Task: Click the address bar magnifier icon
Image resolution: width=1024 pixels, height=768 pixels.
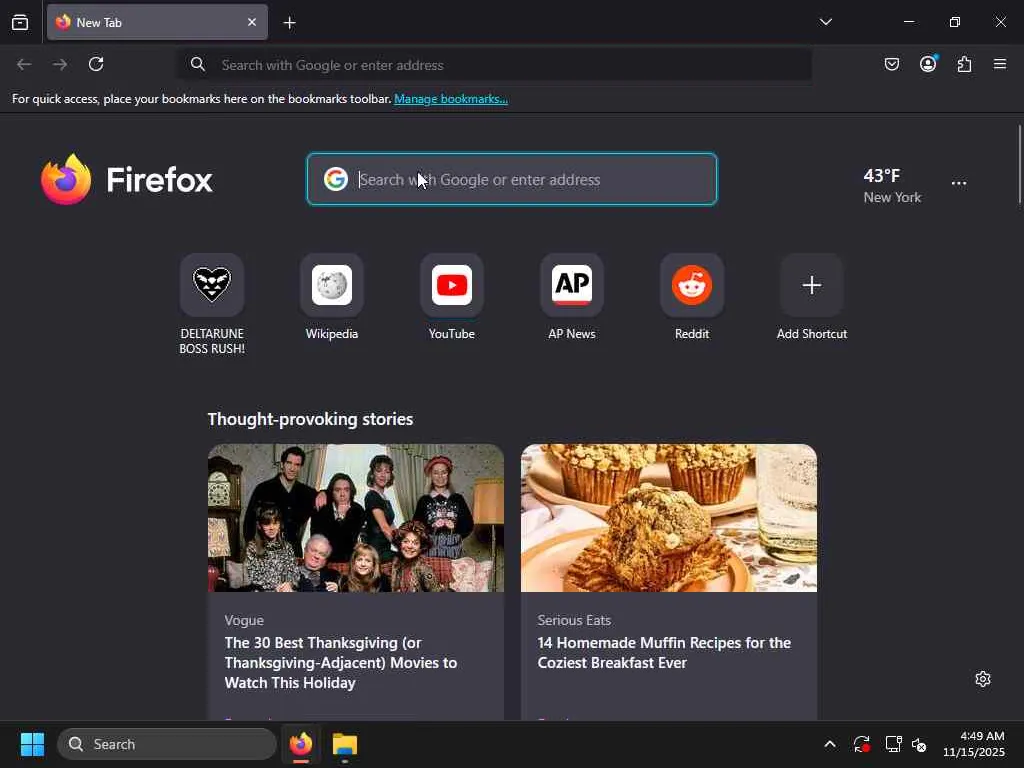Action: [198, 64]
